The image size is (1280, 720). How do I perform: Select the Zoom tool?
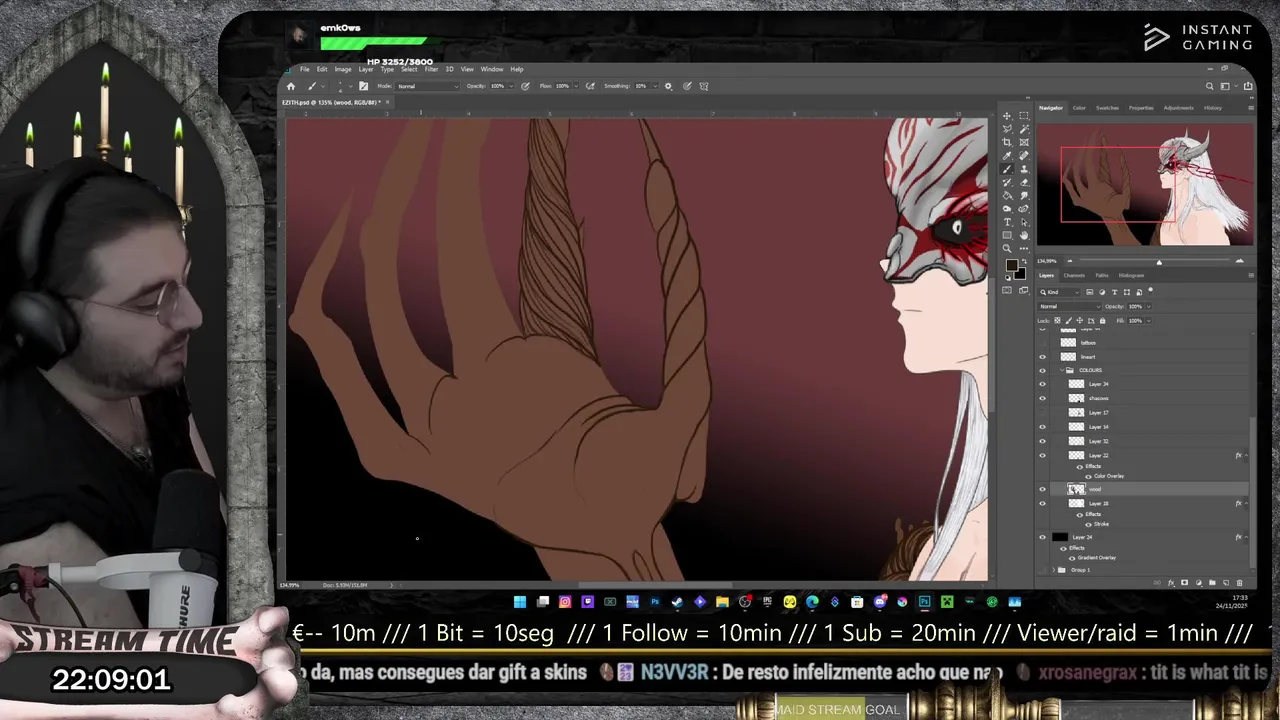[1007, 248]
